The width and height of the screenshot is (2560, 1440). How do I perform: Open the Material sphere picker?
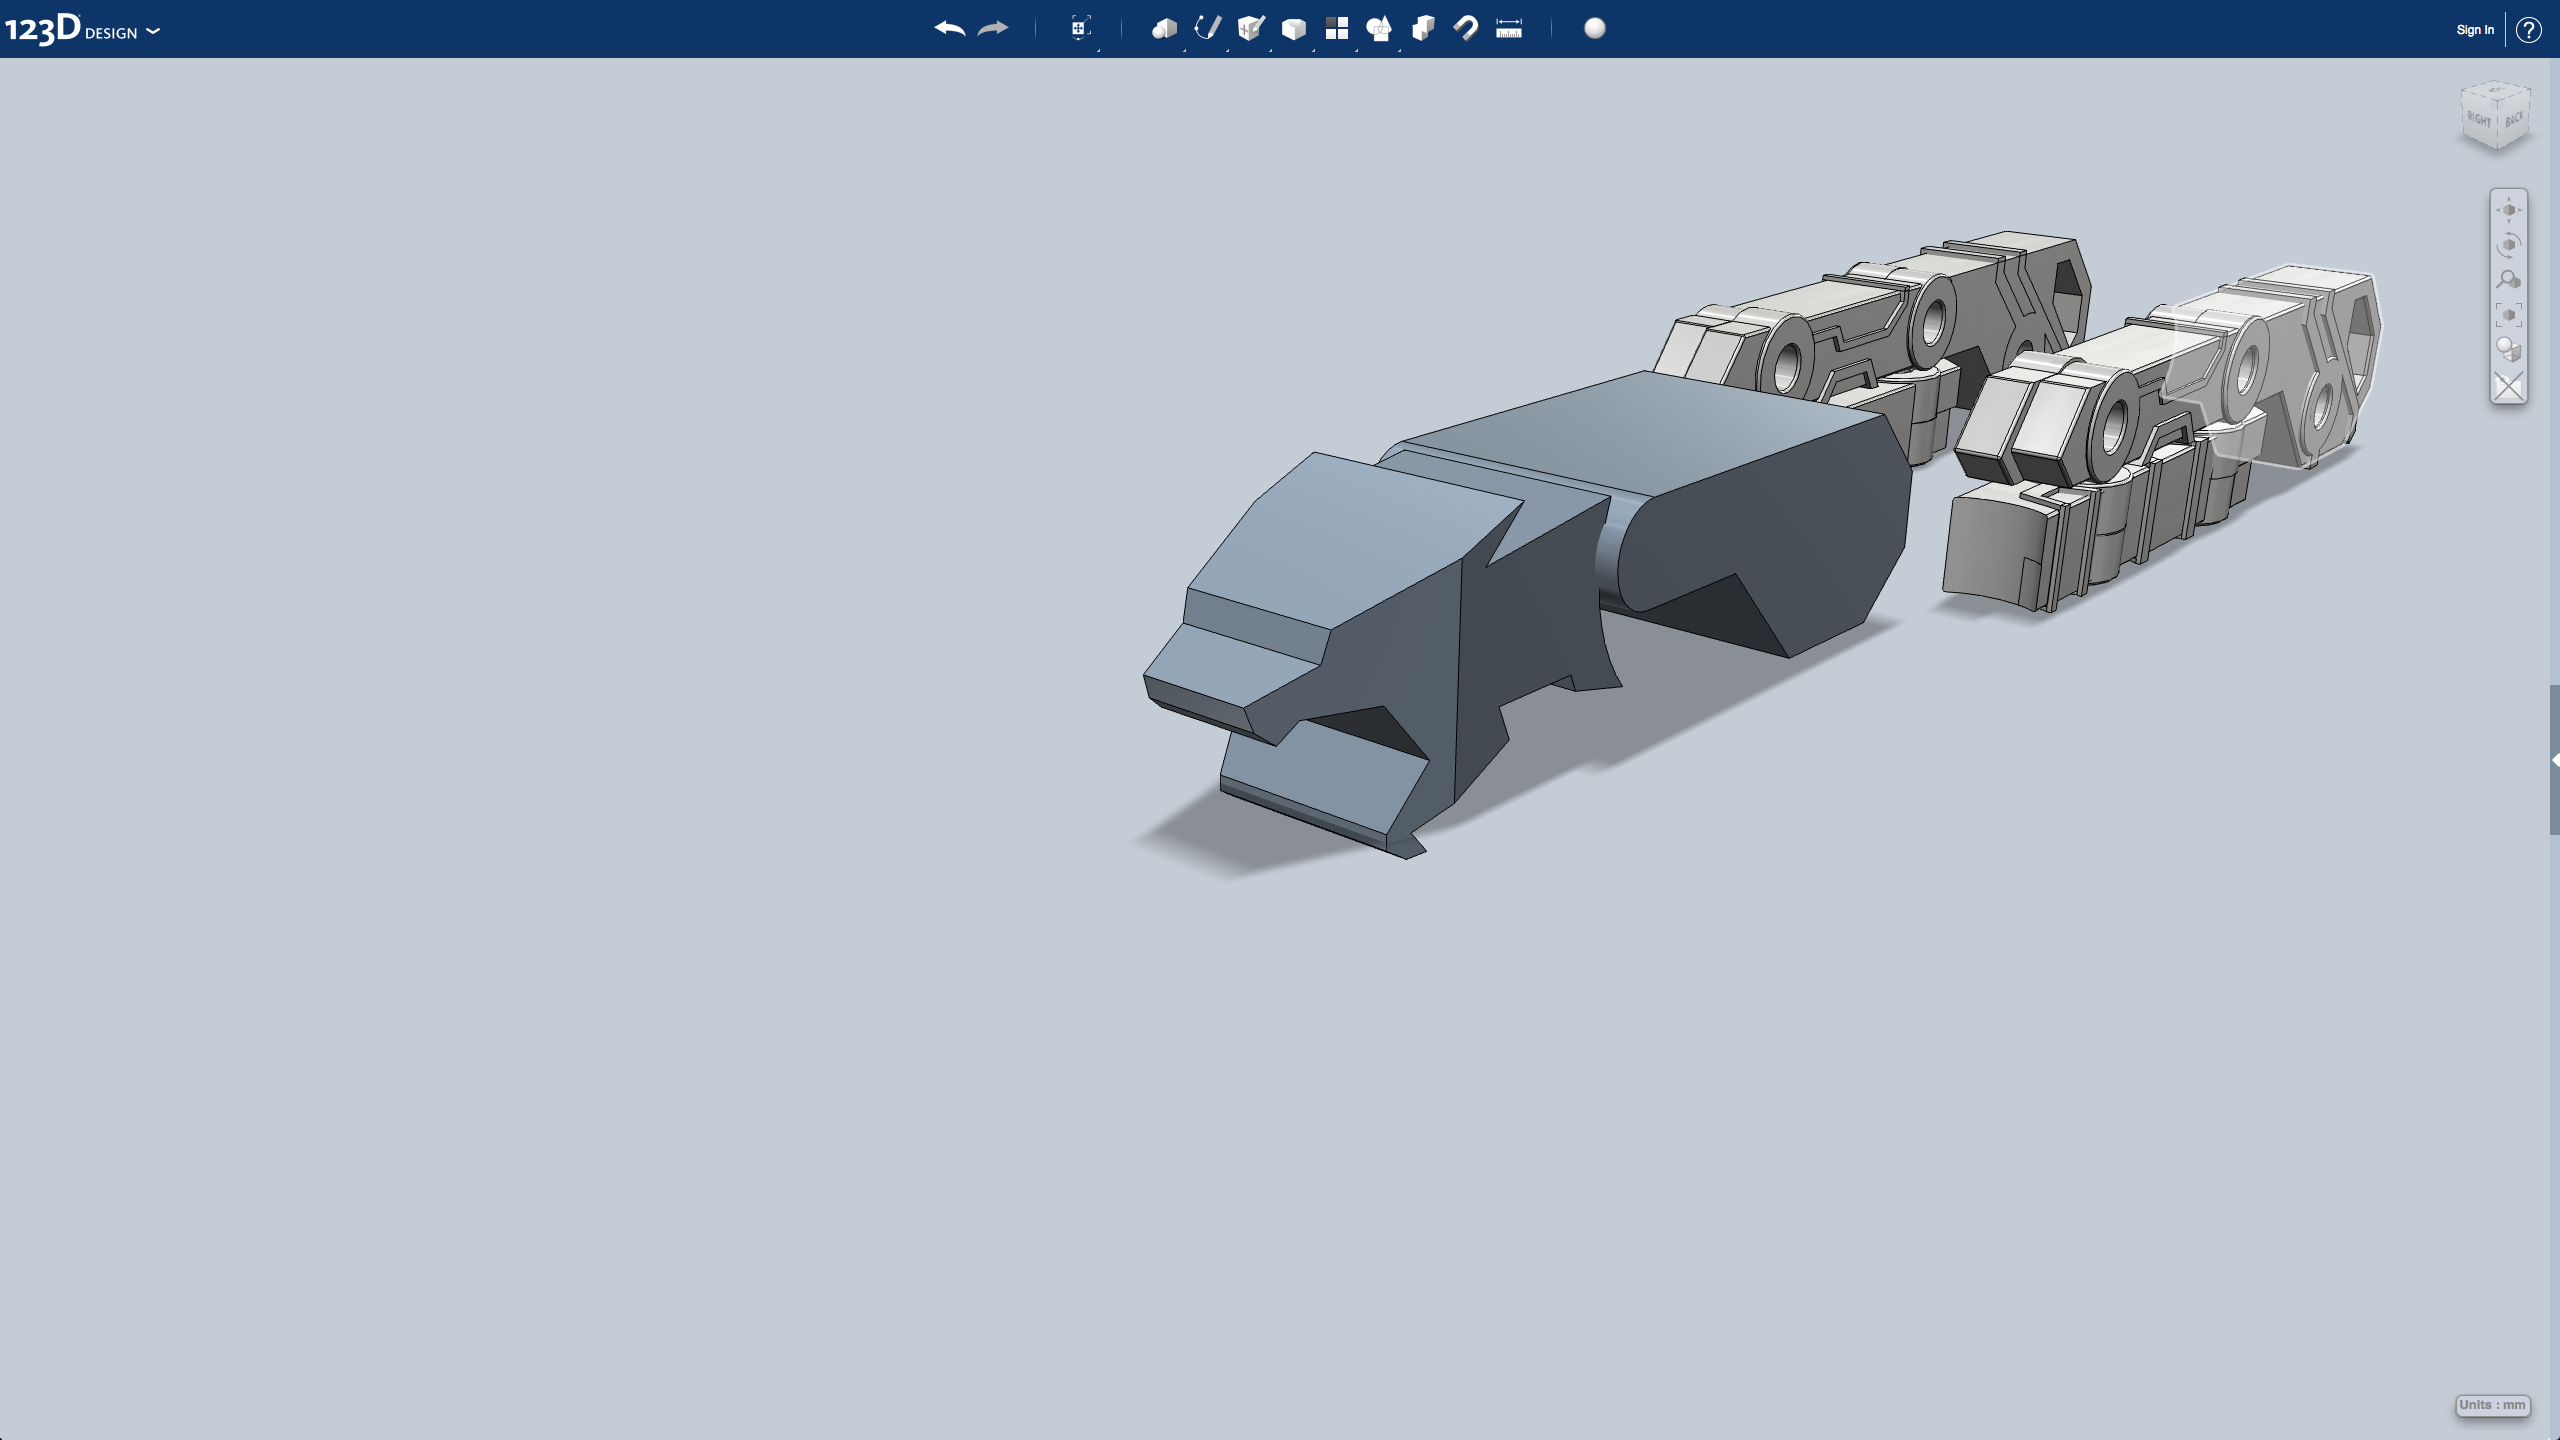pos(1595,29)
